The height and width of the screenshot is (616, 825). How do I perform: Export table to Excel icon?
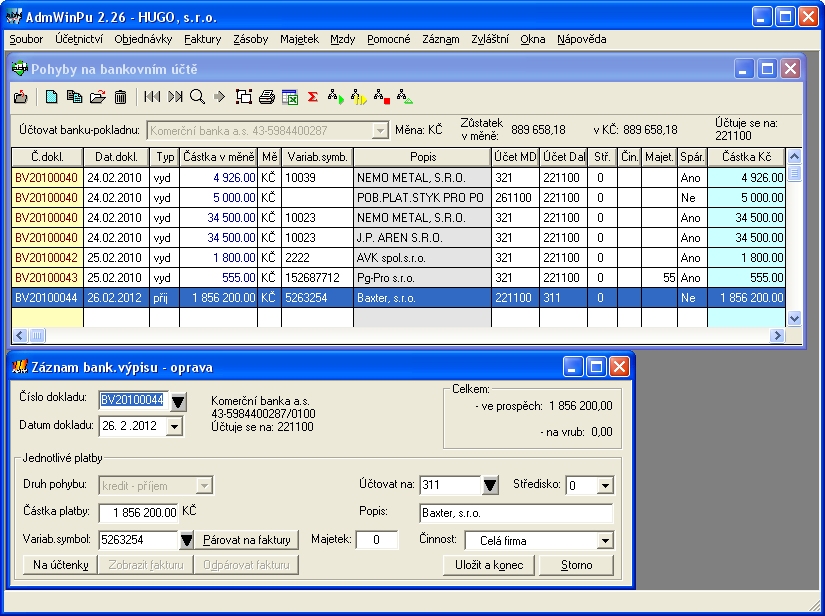coord(290,97)
